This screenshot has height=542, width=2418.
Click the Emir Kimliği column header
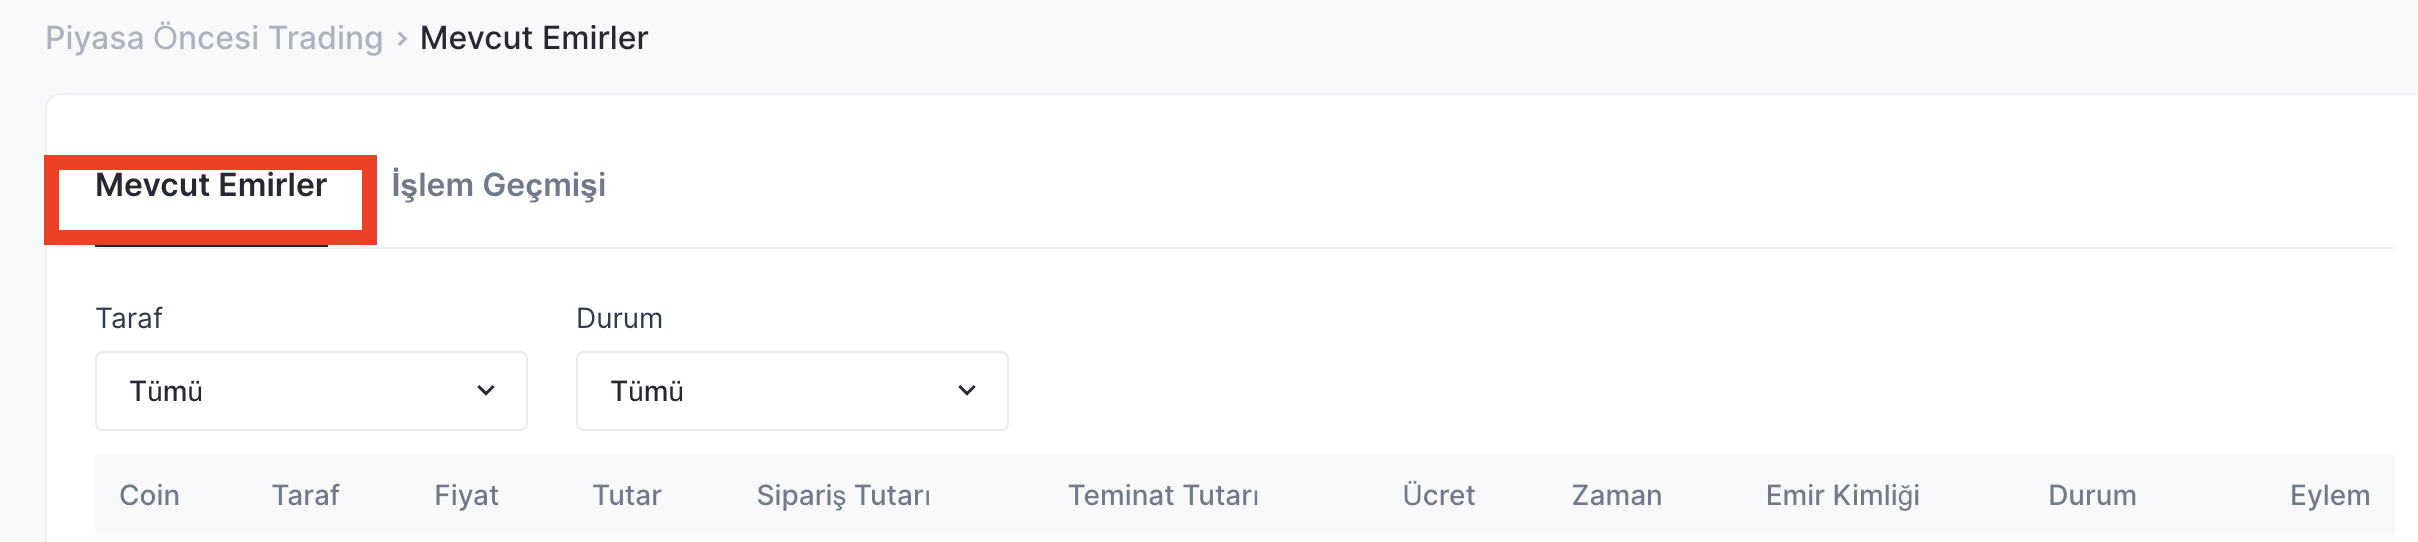(x=1842, y=496)
